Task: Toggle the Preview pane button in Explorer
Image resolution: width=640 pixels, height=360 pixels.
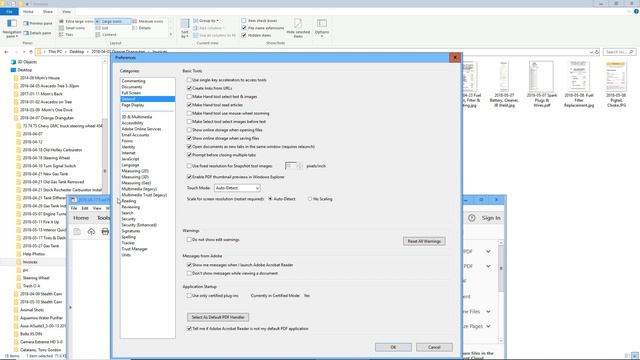Action: tap(38, 23)
